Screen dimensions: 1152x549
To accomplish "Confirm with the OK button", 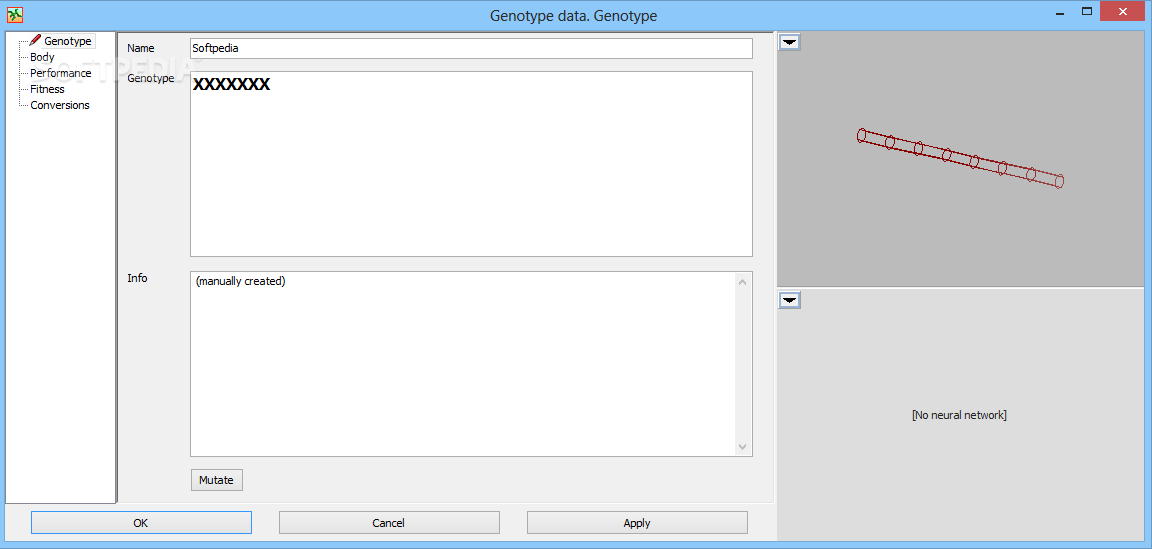I will click(141, 523).
